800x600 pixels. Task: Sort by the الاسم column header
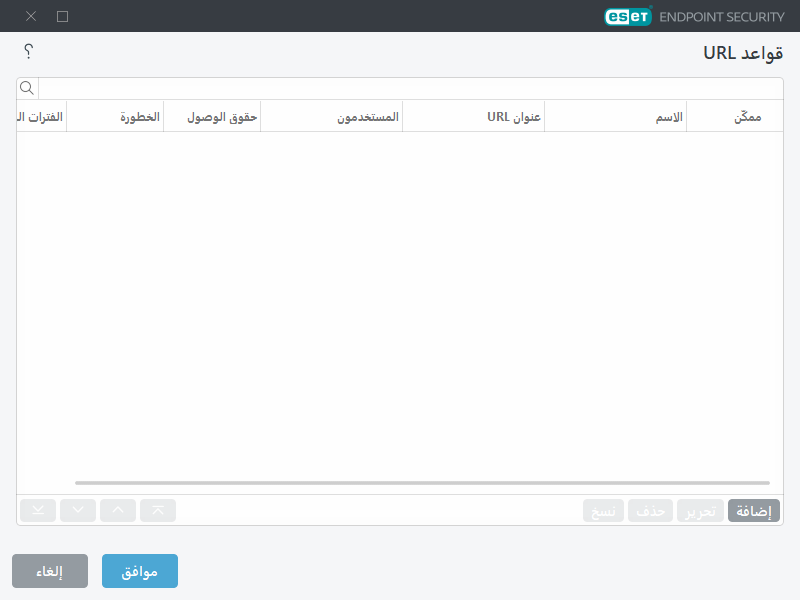pos(616,117)
